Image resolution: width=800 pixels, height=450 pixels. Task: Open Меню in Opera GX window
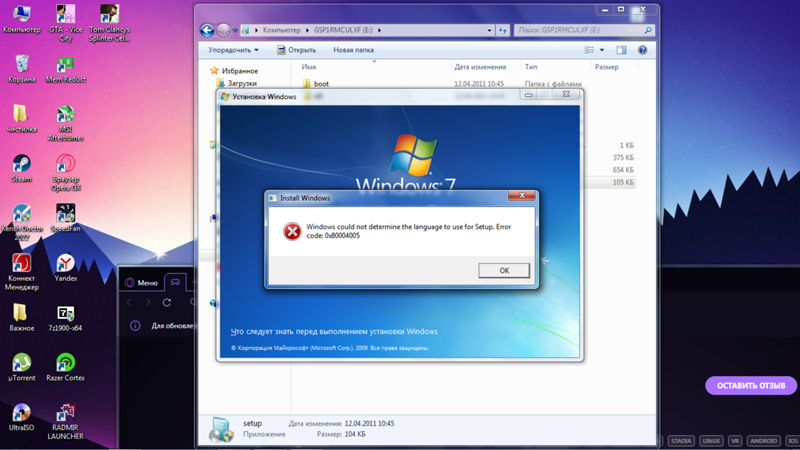click(142, 283)
